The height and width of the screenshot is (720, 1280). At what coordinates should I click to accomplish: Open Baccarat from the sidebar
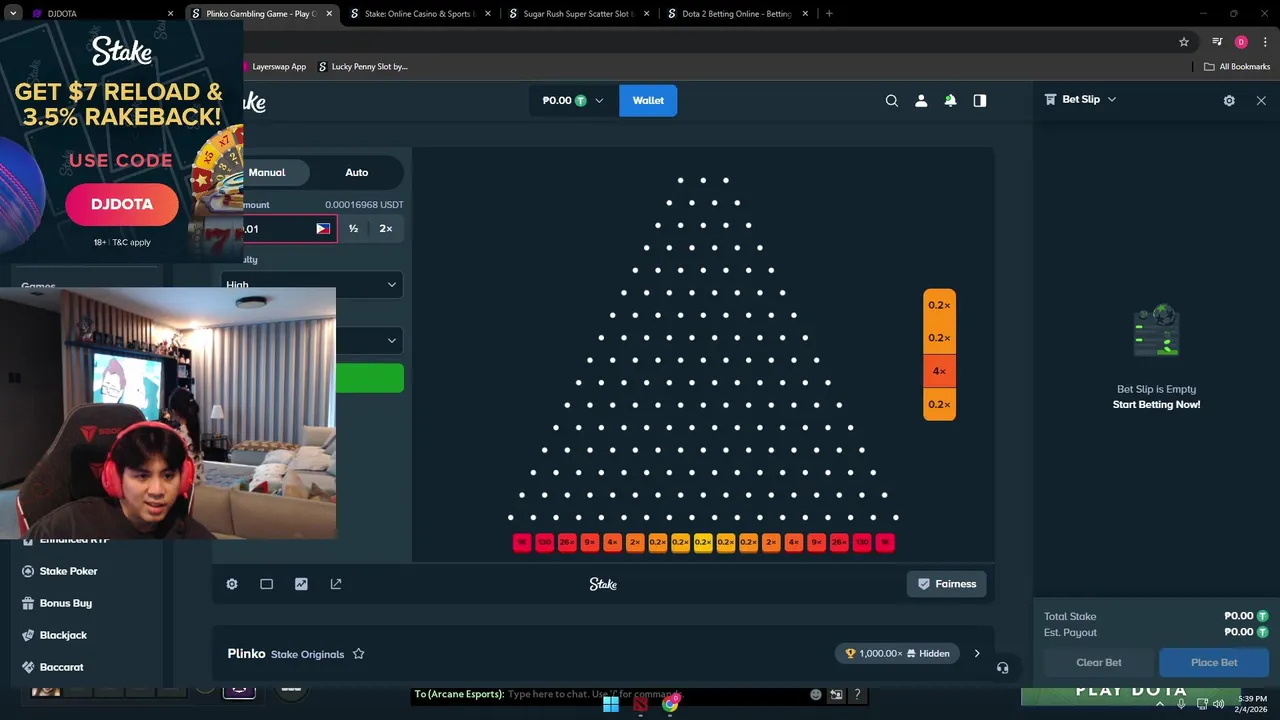coord(61,667)
